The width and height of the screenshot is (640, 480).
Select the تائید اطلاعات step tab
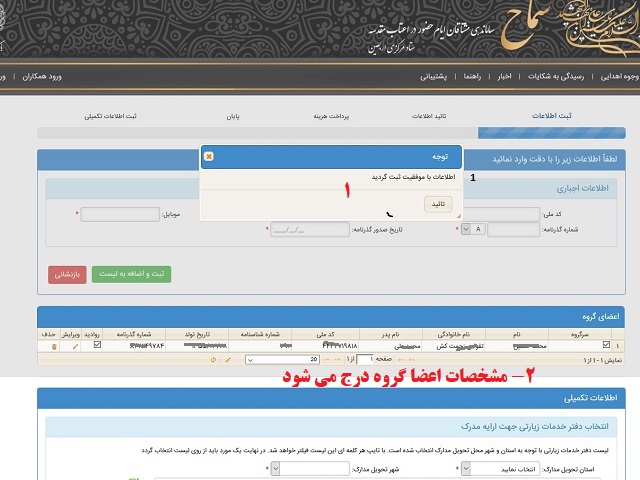(x=429, y=116)
